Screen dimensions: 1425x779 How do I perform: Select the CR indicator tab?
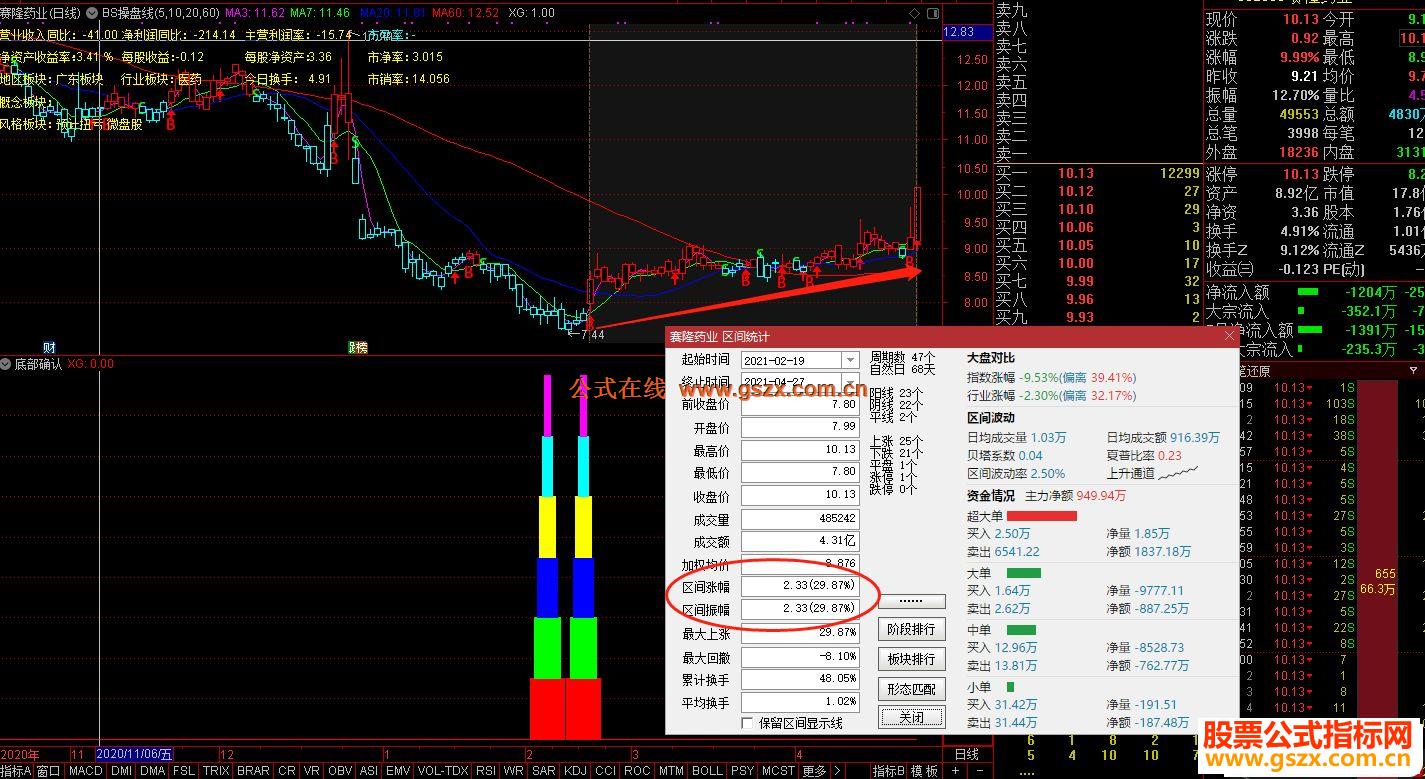[287, 771]
